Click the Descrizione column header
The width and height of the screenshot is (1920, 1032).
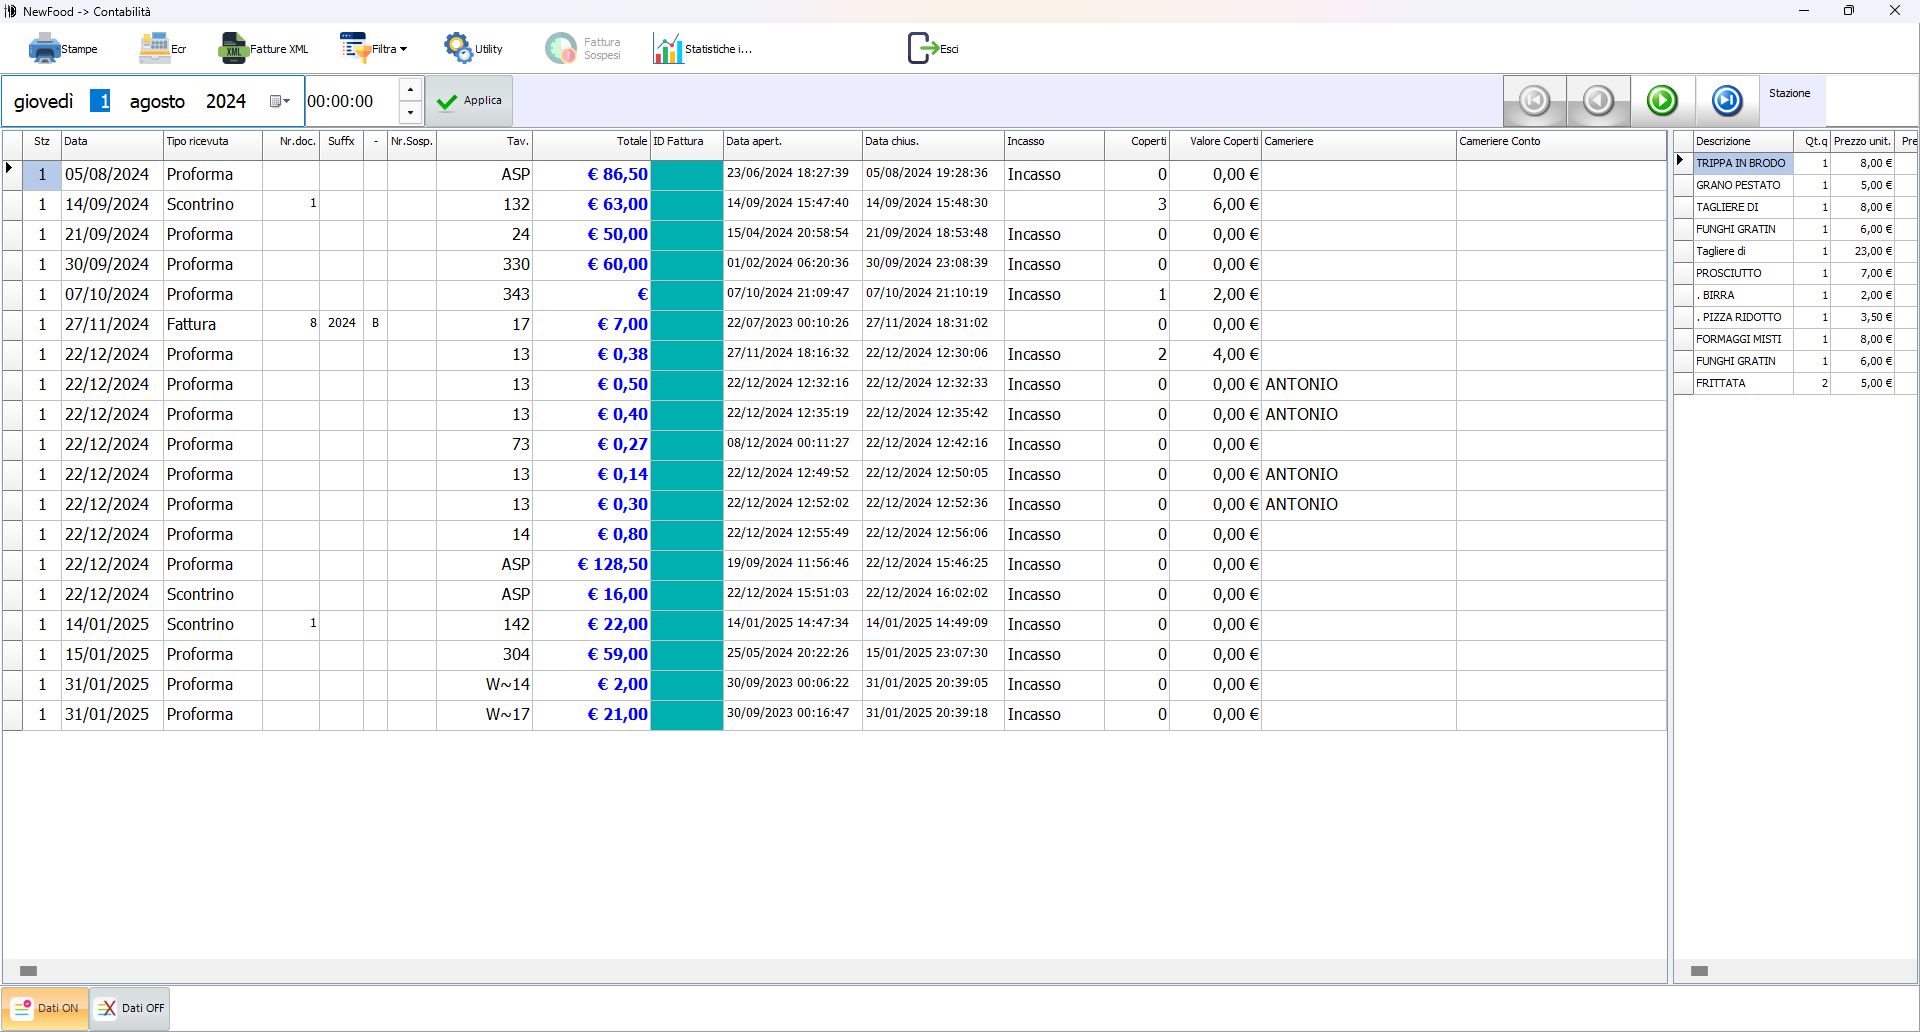(1743, 142)
